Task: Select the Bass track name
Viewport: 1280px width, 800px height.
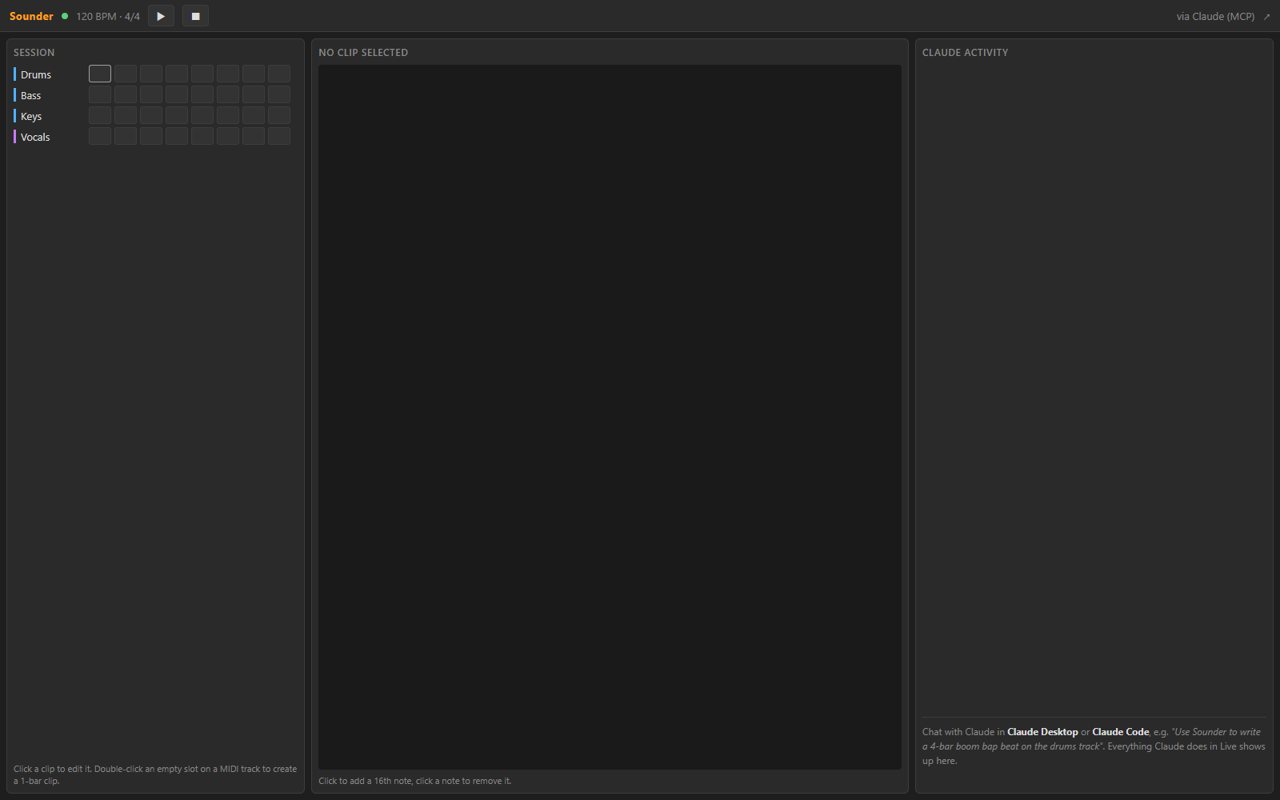Action: click(x=31, y=95)
